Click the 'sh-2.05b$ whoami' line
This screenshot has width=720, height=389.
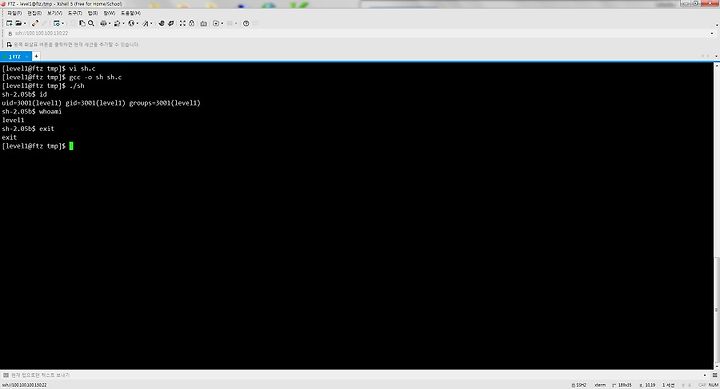[x=32, y=112]
